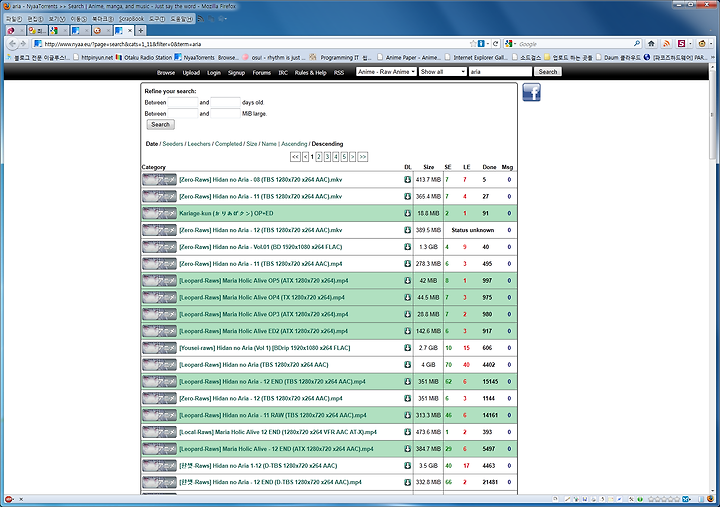Go back with the Back arrow button
The width and height of the screenshot is (720, 507).
coord(13,44)
